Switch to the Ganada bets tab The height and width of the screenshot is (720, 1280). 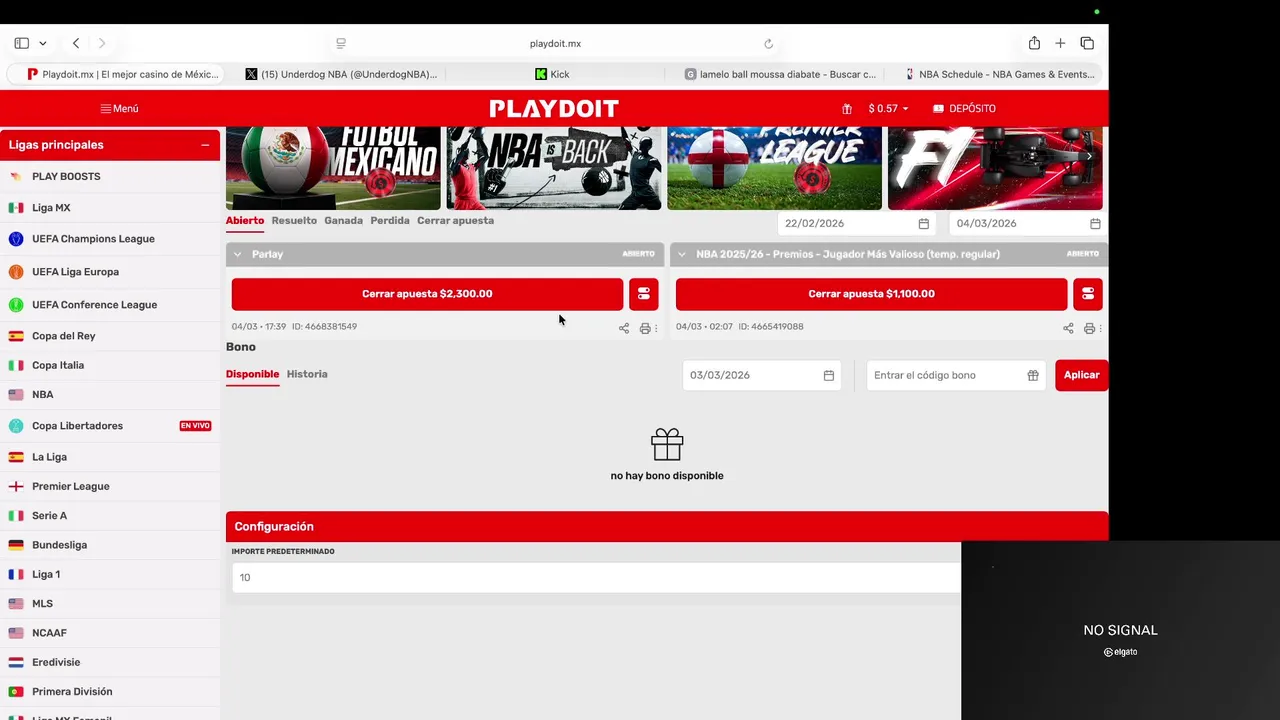tap(343, 220)
